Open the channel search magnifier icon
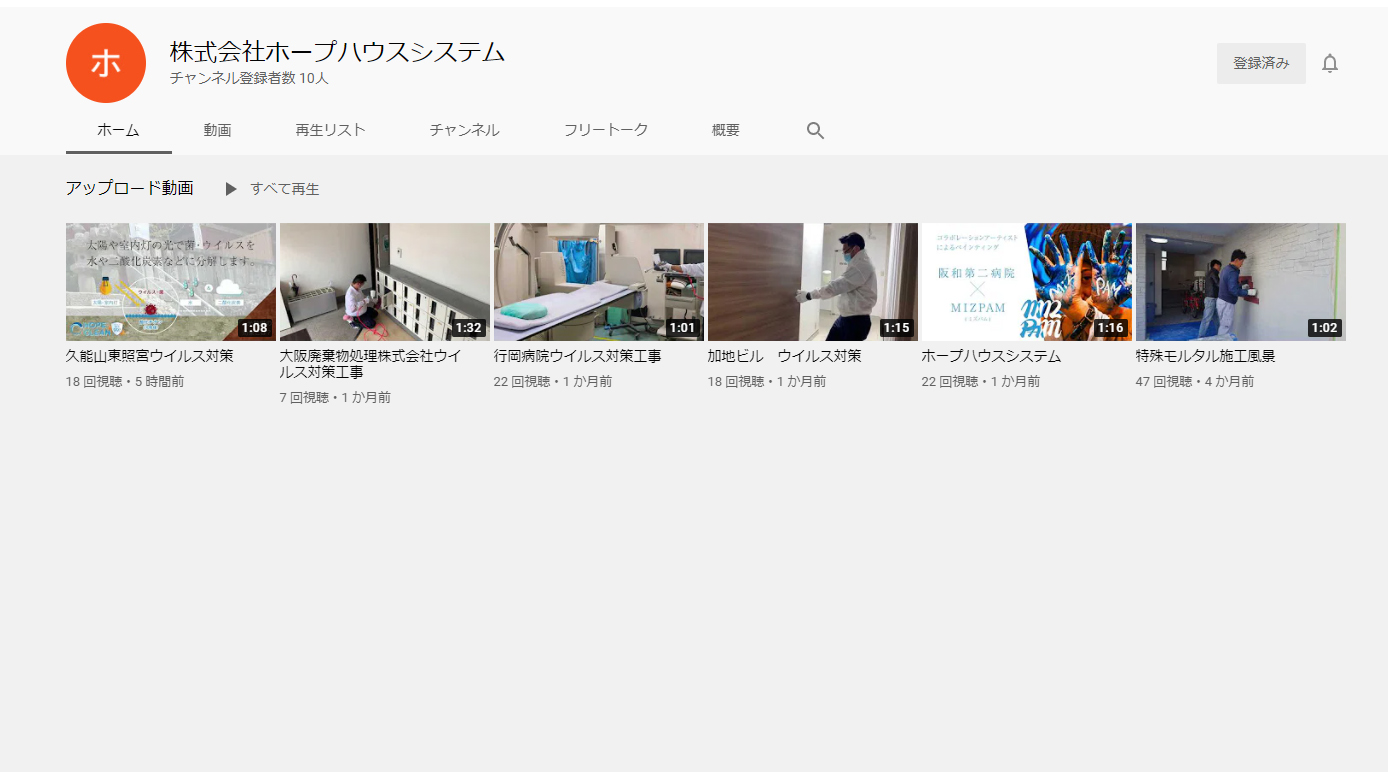 [815, 131]
